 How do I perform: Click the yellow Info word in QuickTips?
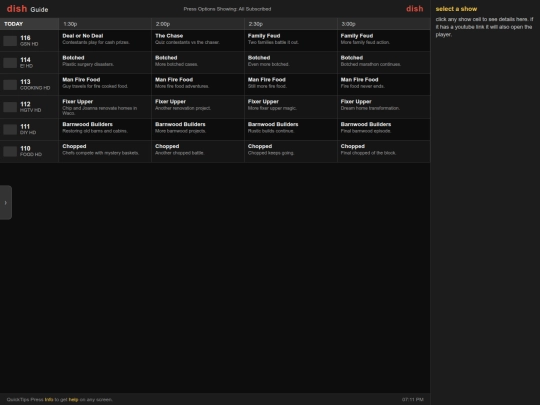(49, 399)
